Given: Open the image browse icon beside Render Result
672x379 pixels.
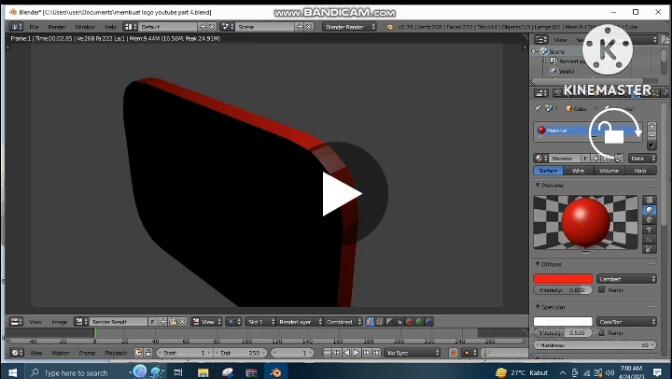Looking at the screenshot, I should point(81,322).
